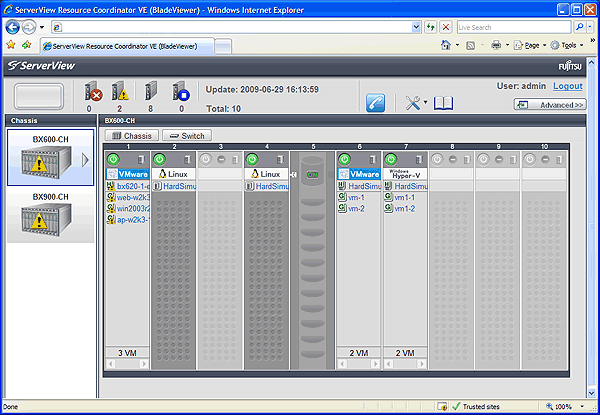Toggle power button of blade 9

pyautogui.click(x=484, y=159)
